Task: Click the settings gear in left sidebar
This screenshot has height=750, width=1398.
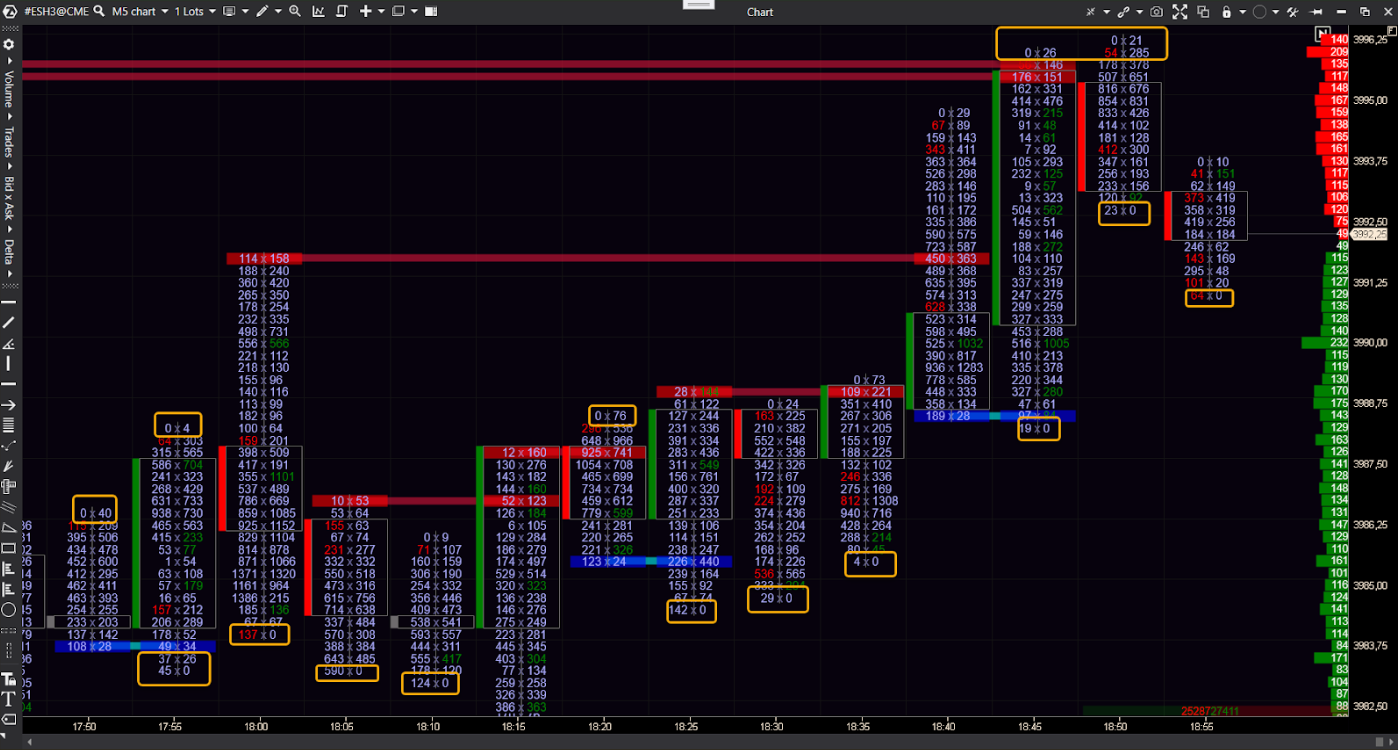Action: pos(9,45)
